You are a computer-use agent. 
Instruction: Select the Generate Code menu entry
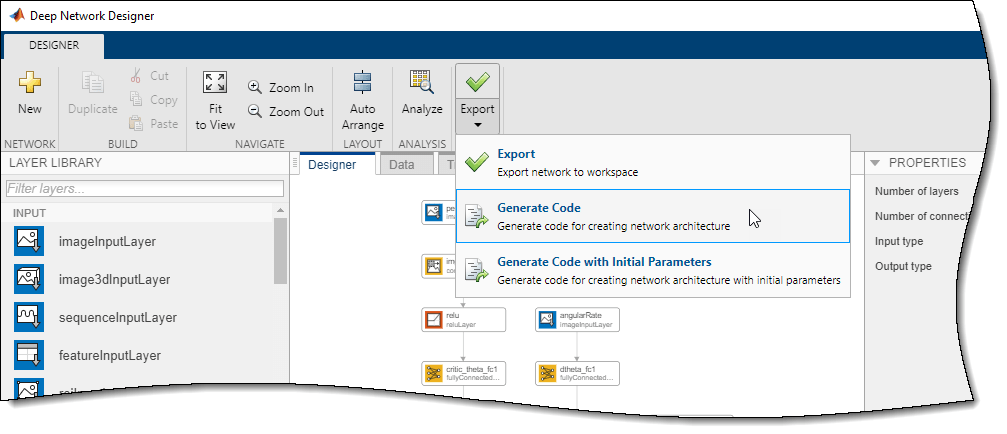click(652, 216)
